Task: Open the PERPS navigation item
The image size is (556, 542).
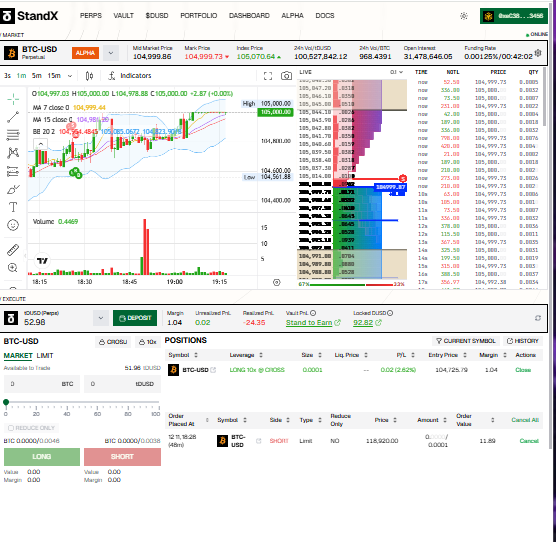Action: pos(91,16)
